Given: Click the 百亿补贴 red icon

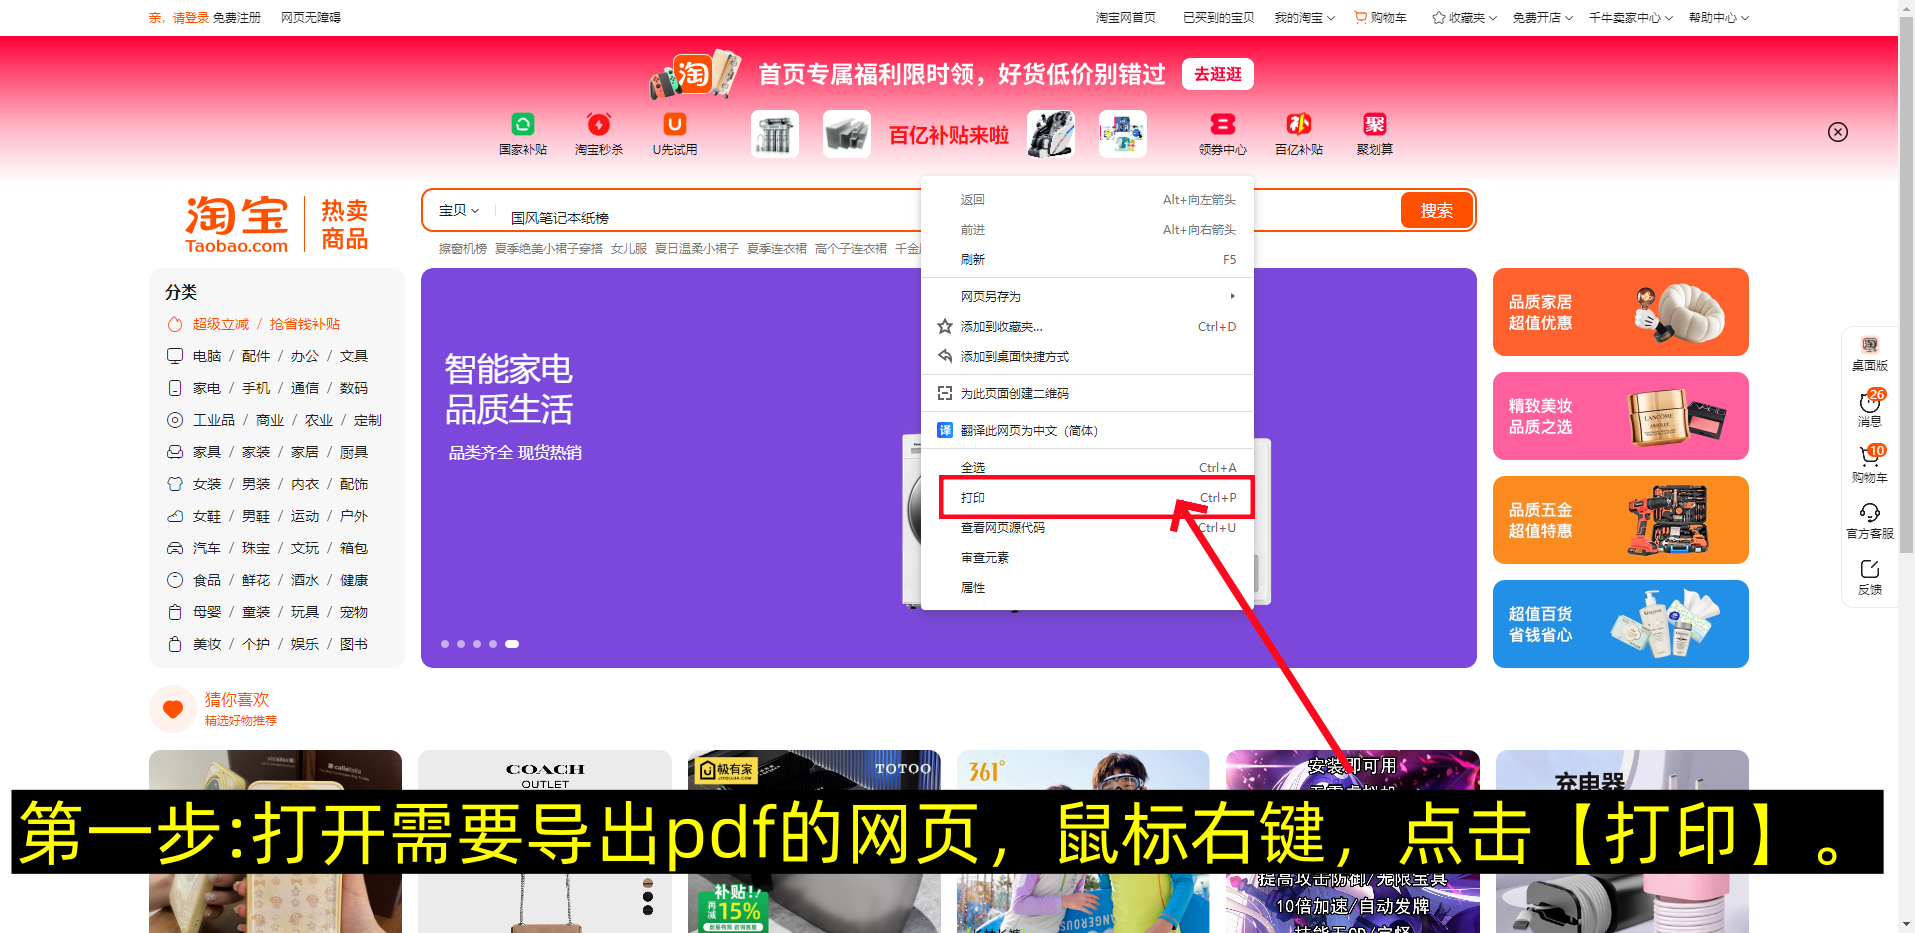Looking at the screenshot, I should pyautogui.click(x=1298, y=124).
